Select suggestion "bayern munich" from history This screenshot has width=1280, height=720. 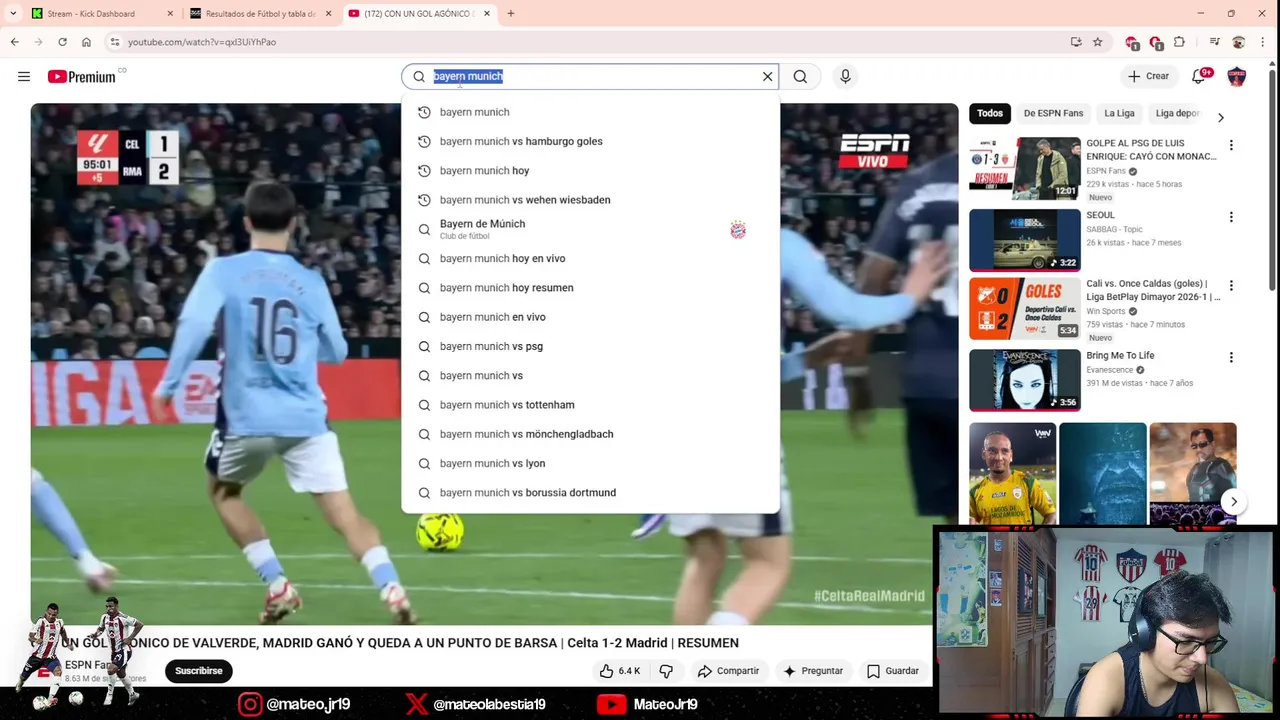(x=590, y=112)
